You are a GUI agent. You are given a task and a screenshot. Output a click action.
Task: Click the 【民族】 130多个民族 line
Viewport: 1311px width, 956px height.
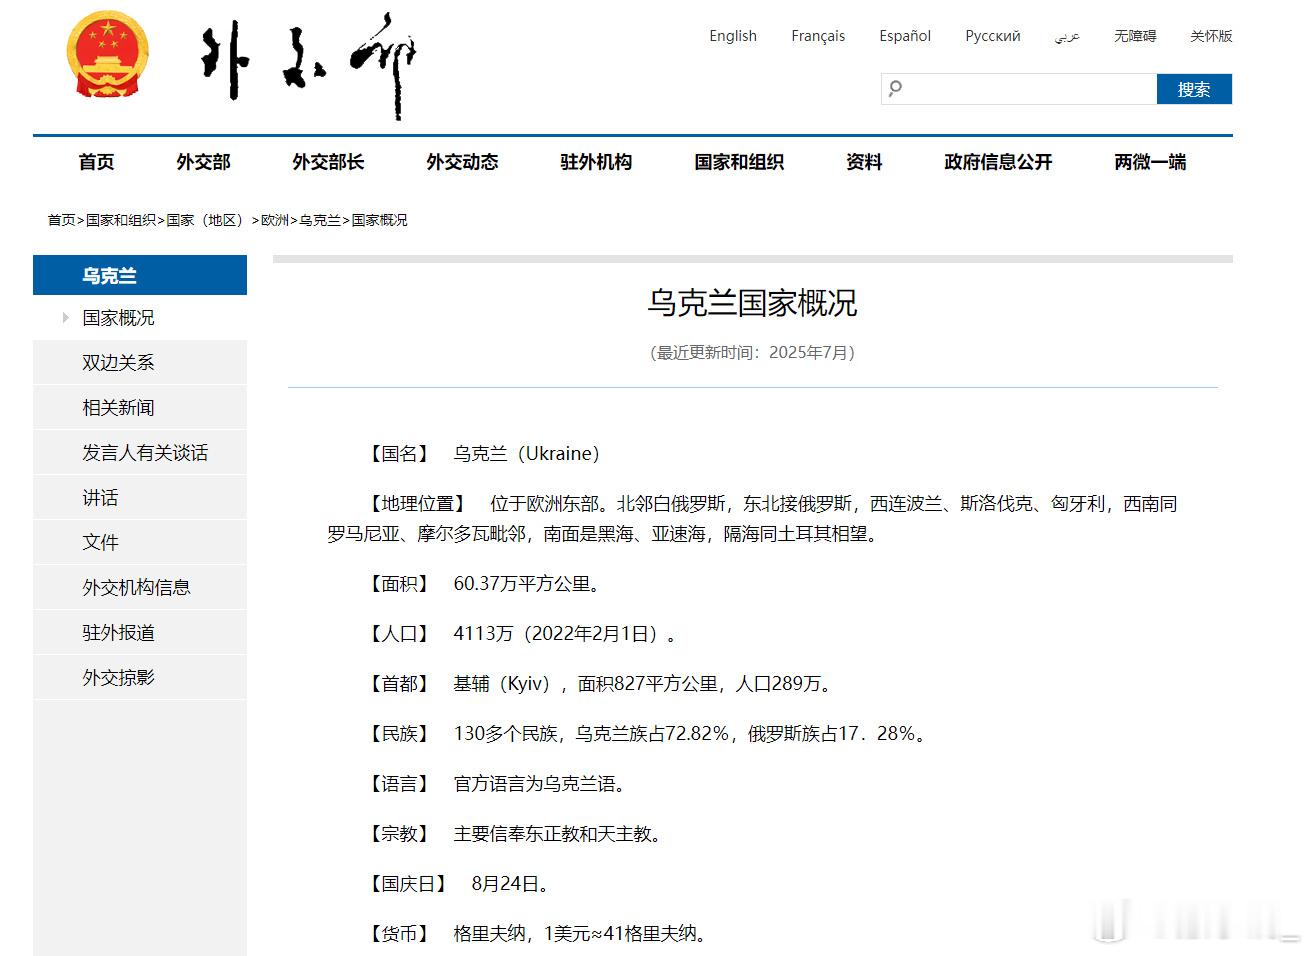click(x=647, y=734)
